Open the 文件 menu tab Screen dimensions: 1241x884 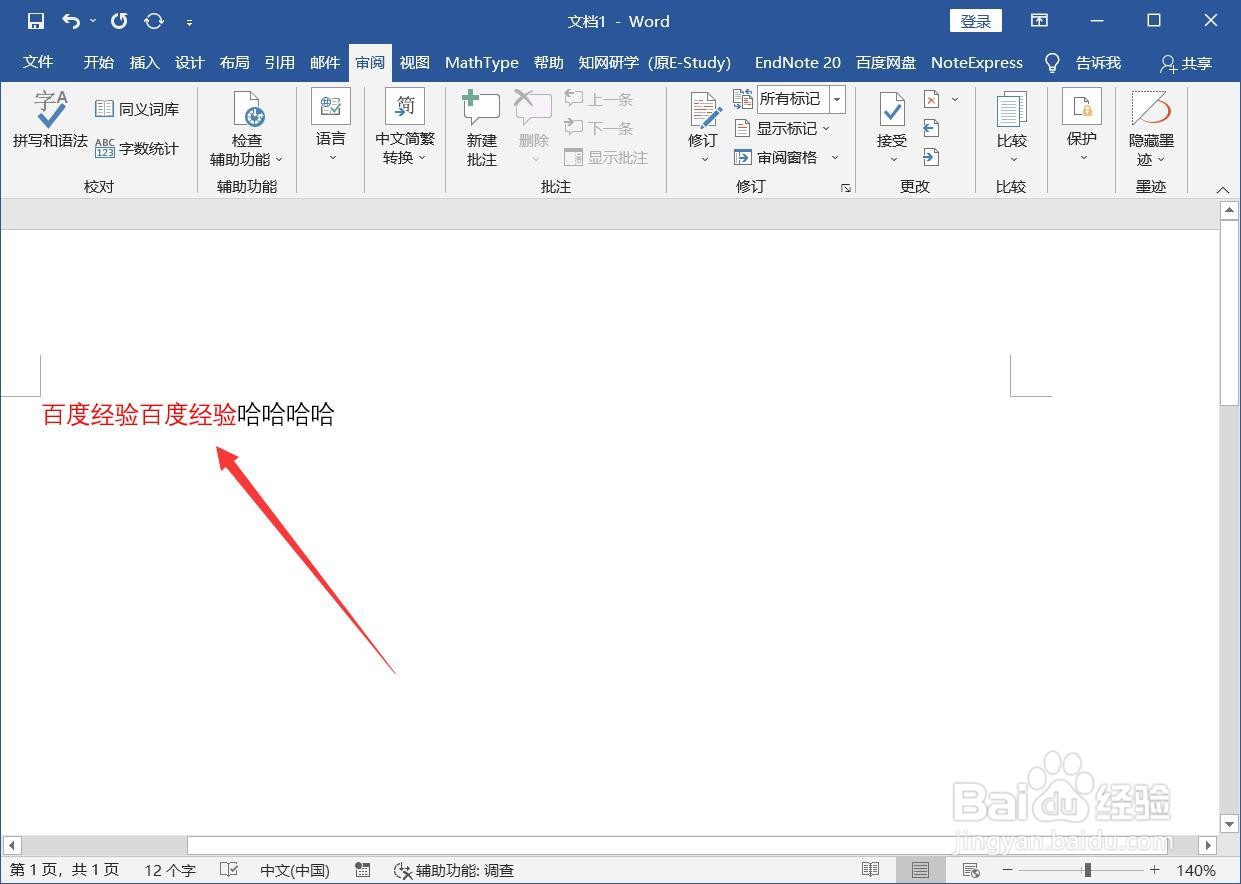[x=38, y=62]
